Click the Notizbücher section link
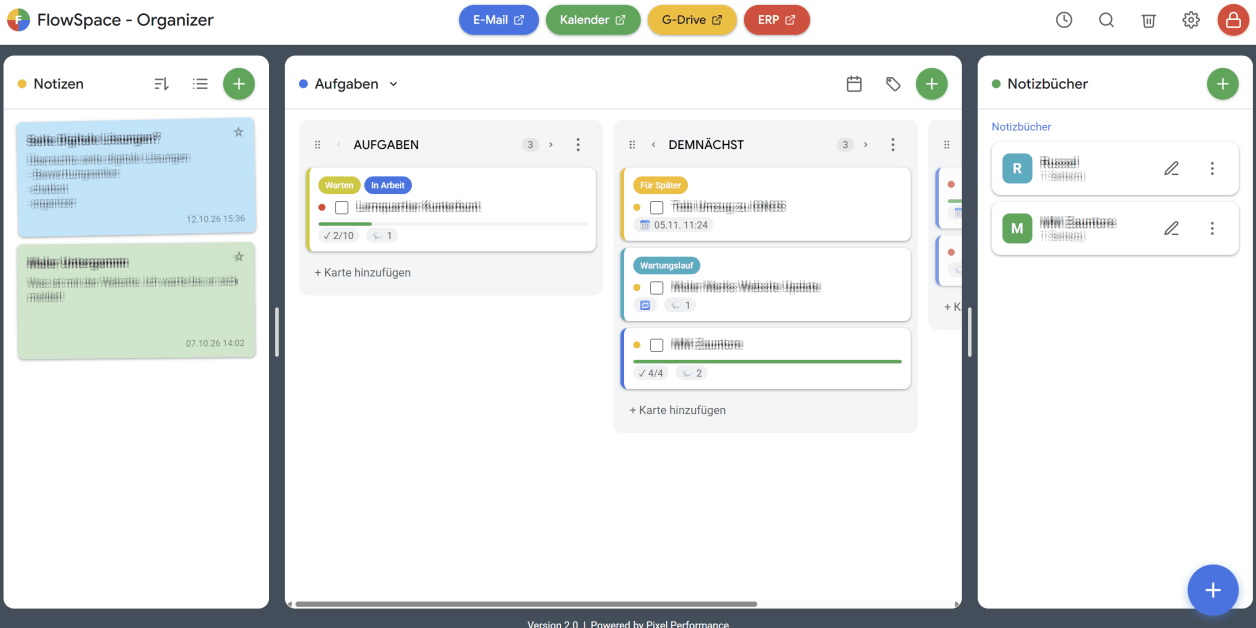 pyautogui.click(x=1021, y=127)
